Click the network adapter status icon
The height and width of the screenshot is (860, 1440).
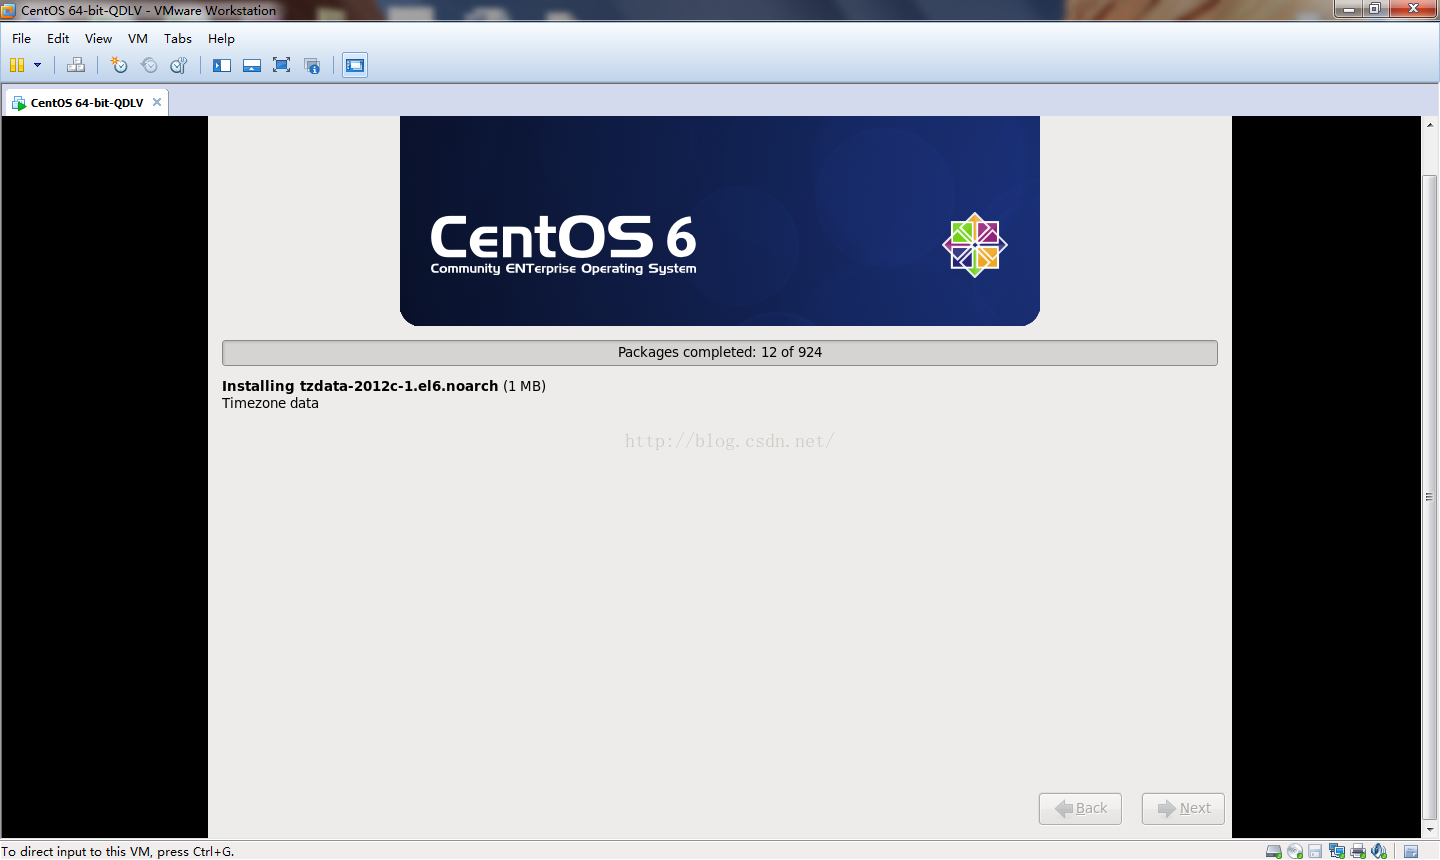(x=1337, y=851)
